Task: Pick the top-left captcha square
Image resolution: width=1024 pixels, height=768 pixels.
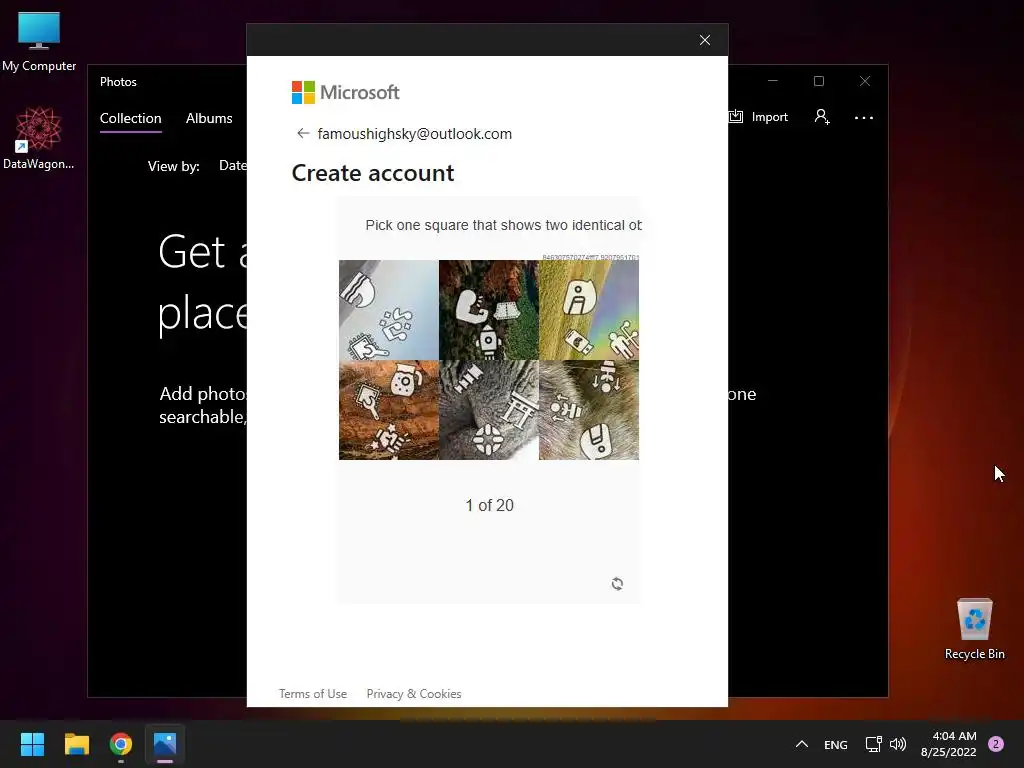Action: [x=389, y=310]
